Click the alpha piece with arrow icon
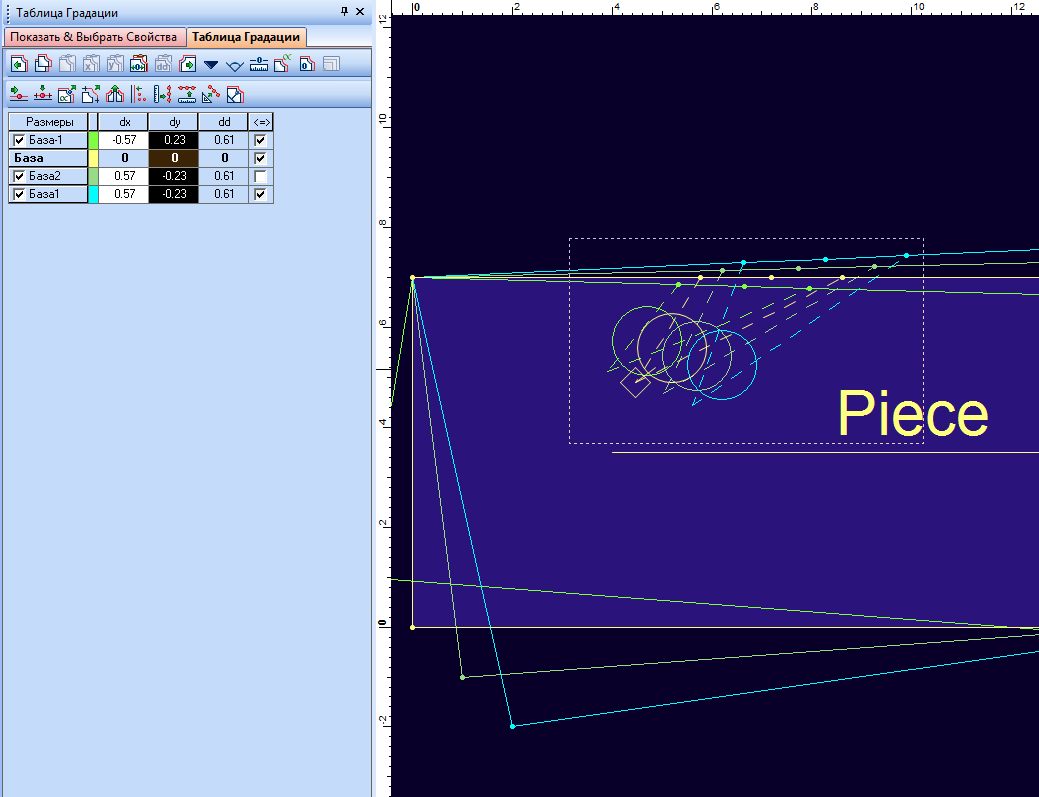Screen dimensions: 1039x797 point(67,94)
